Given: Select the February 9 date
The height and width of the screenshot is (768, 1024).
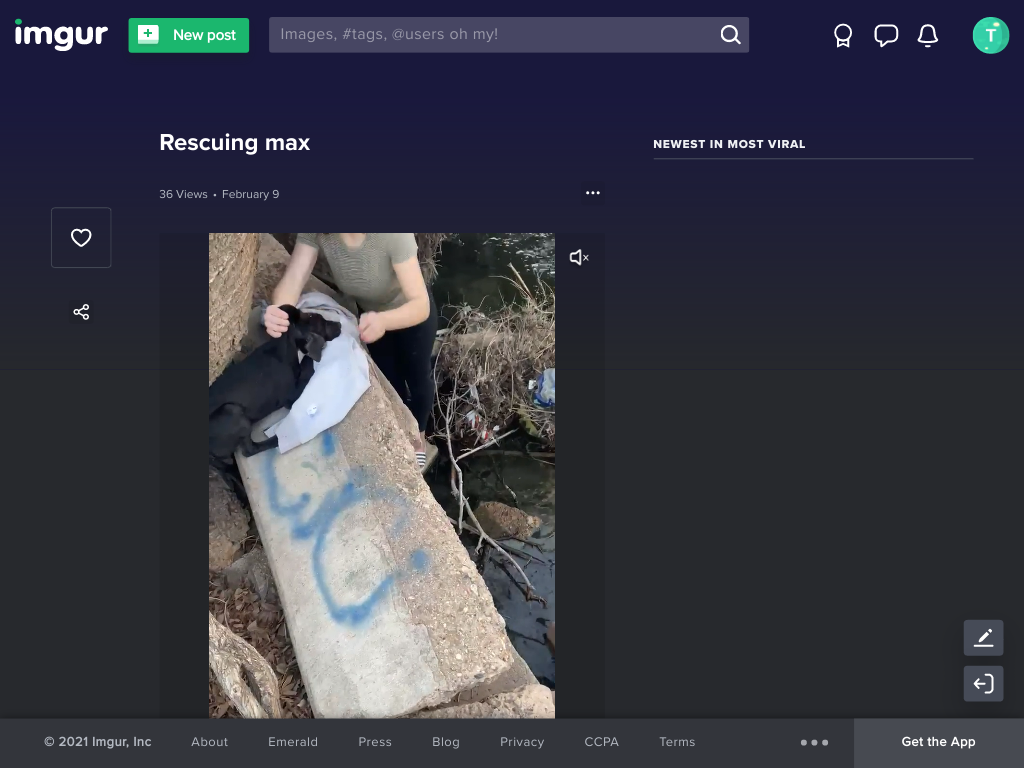Looking at the screenshot, I should click(250, 194).
